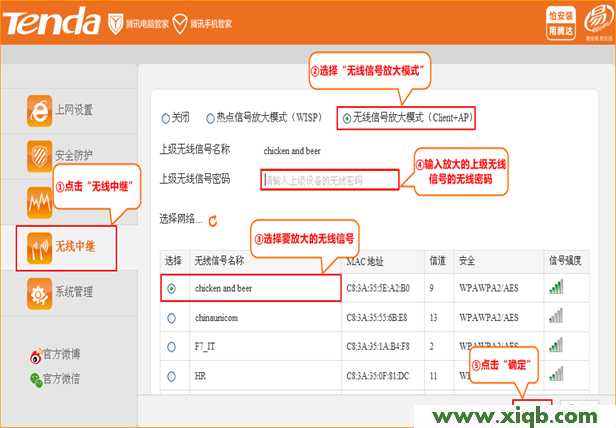Click the MAC地址 column header
The height and width of the screenshot is (428, 616).
click(365, 261)
